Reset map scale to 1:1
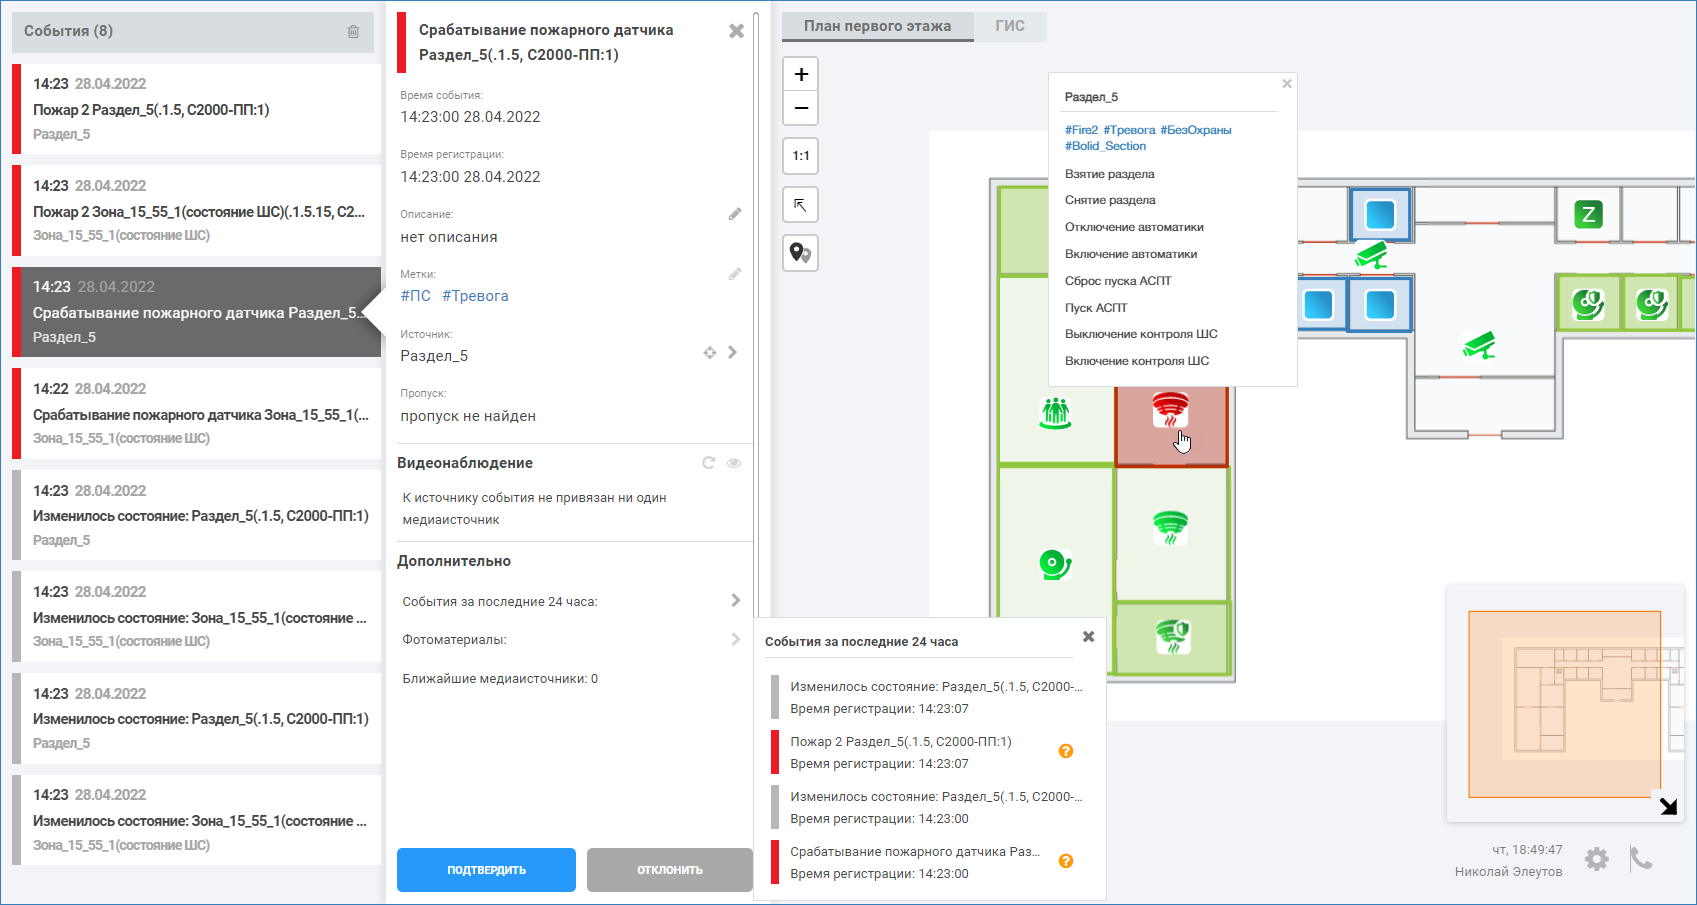Viewport: 1697px width, 905px height. point(801,156)
